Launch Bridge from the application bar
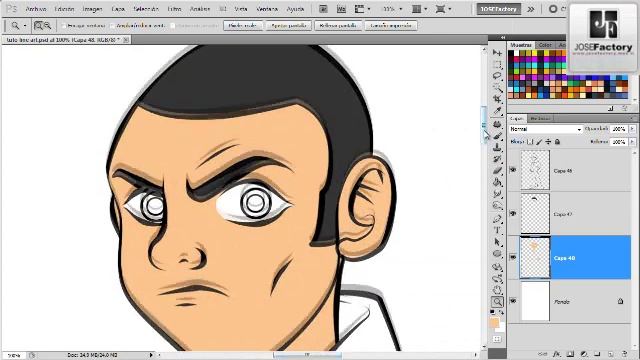 point(323,9)
